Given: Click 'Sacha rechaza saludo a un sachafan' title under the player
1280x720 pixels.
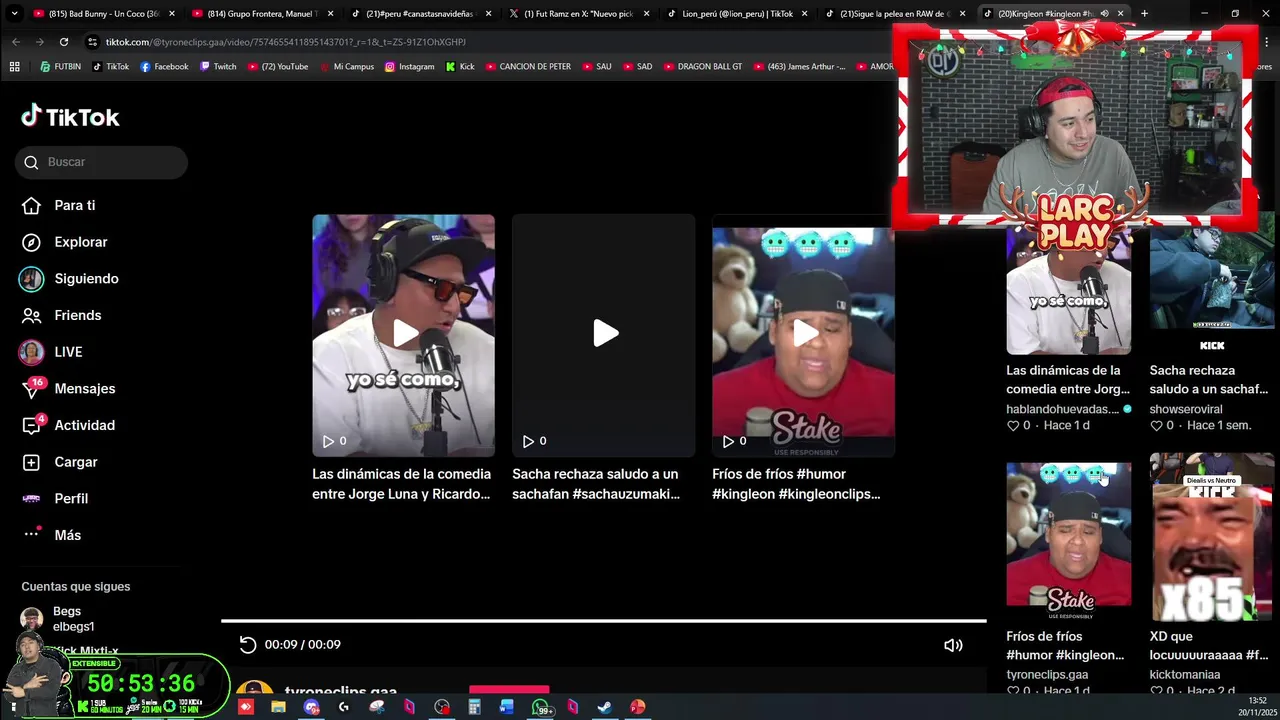Looking at the screenshot, I should click(596, 484).
